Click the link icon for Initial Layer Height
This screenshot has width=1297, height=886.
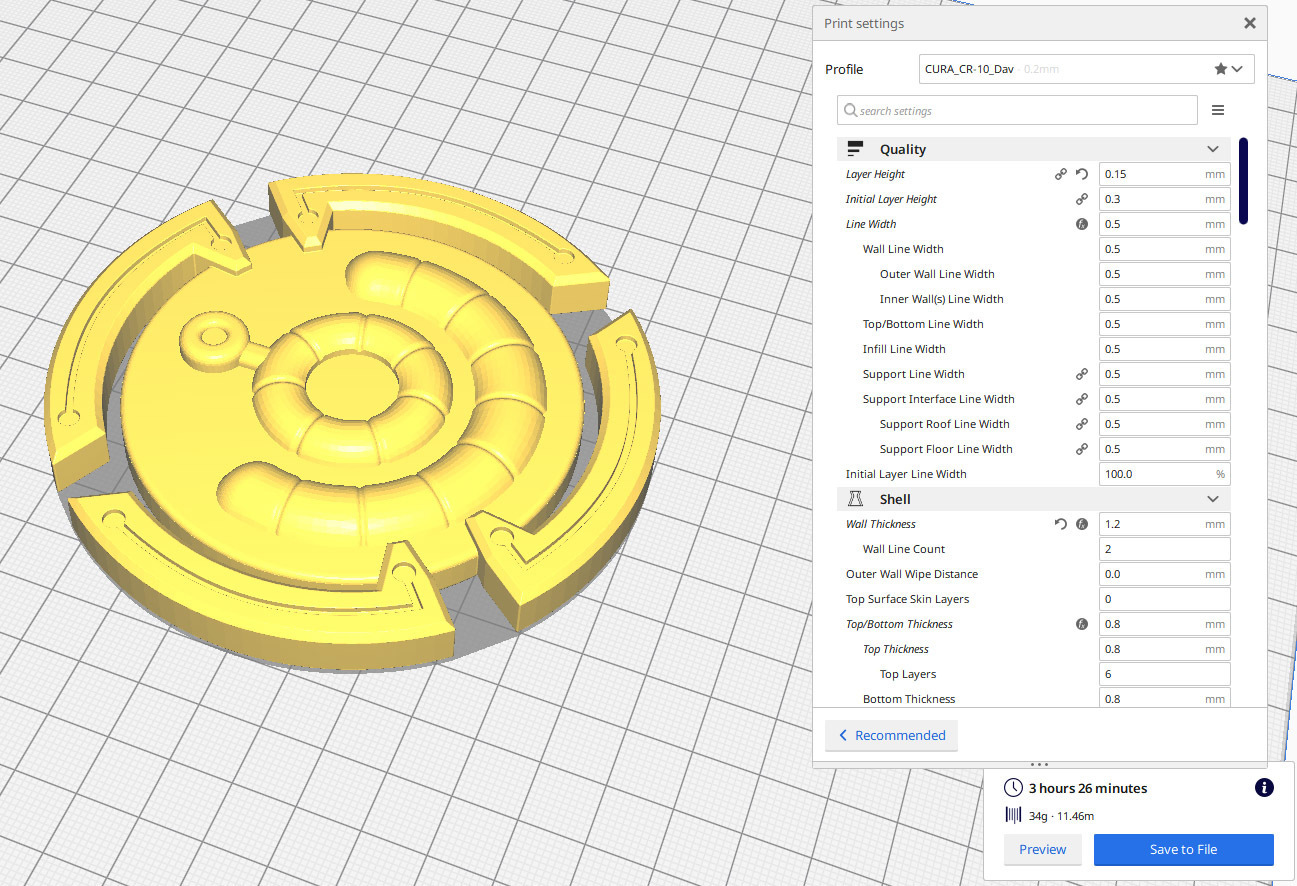(1081, 199)
